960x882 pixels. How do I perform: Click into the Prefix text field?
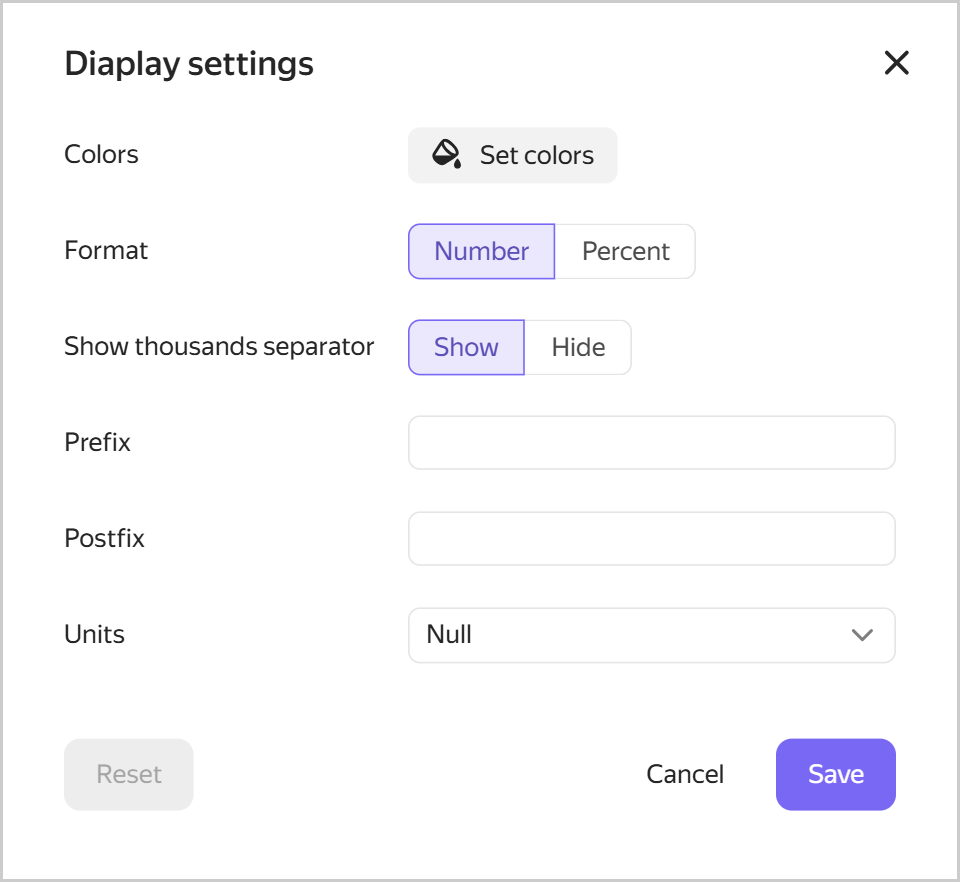(651, 442)
